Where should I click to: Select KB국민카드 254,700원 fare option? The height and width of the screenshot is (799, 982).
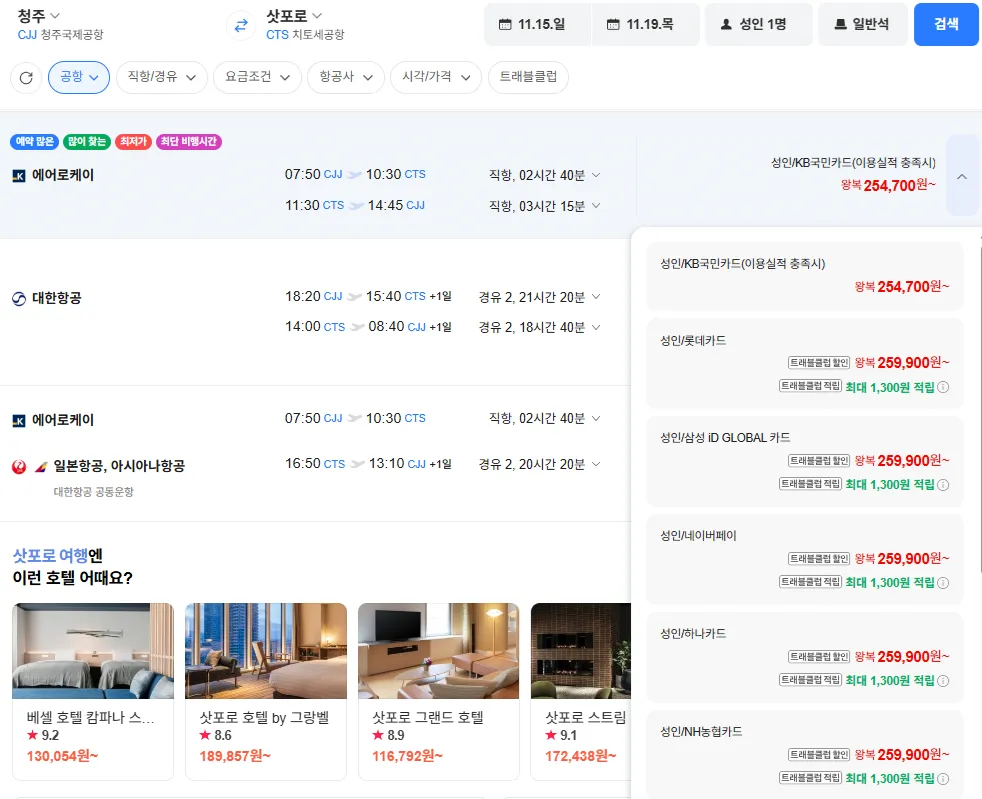805,276
